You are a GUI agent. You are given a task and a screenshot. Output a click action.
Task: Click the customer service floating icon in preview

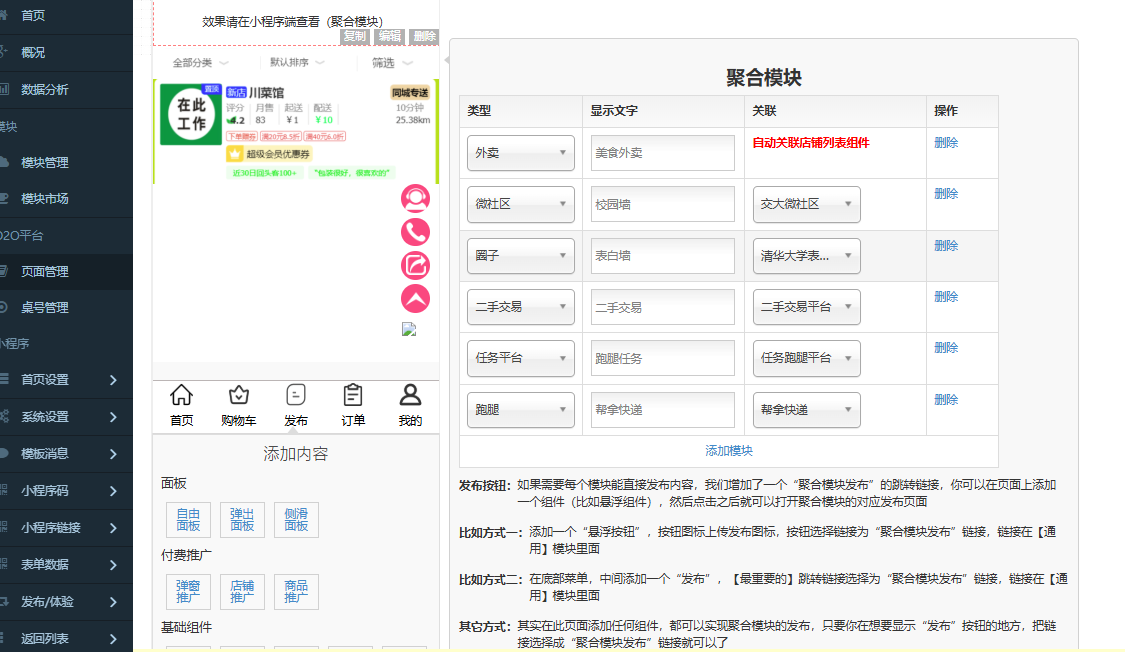pyautogui.click(x=415, y=198)
